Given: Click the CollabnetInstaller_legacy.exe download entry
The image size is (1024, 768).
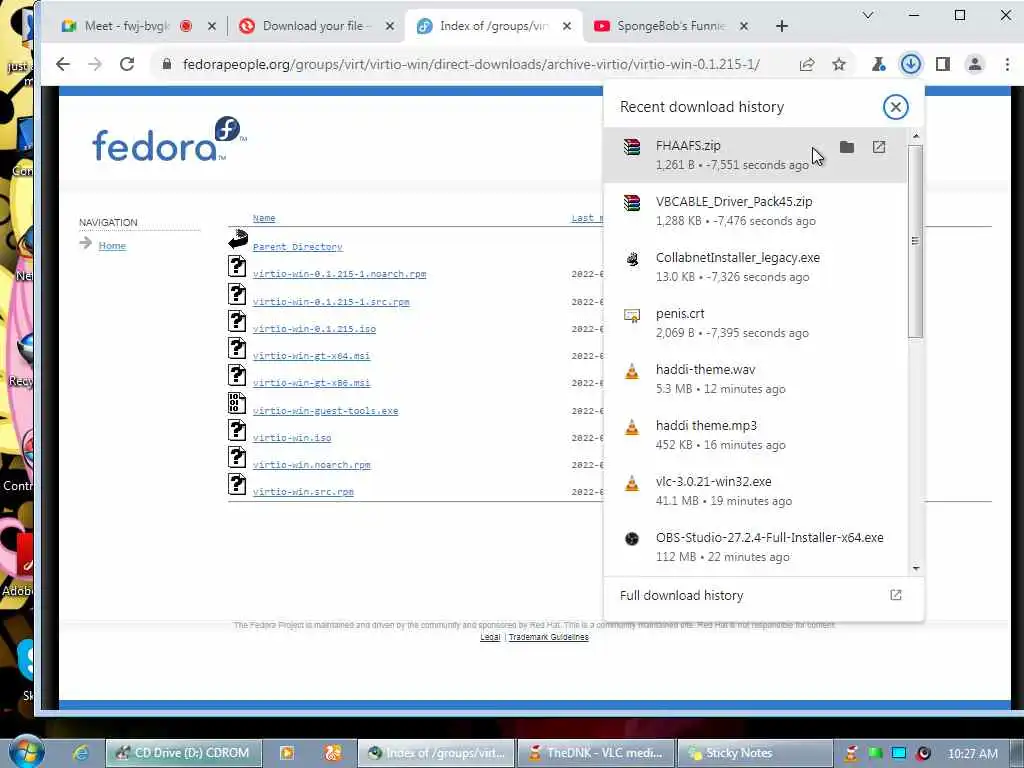Looking at the screenshot, I should (756, 267).
